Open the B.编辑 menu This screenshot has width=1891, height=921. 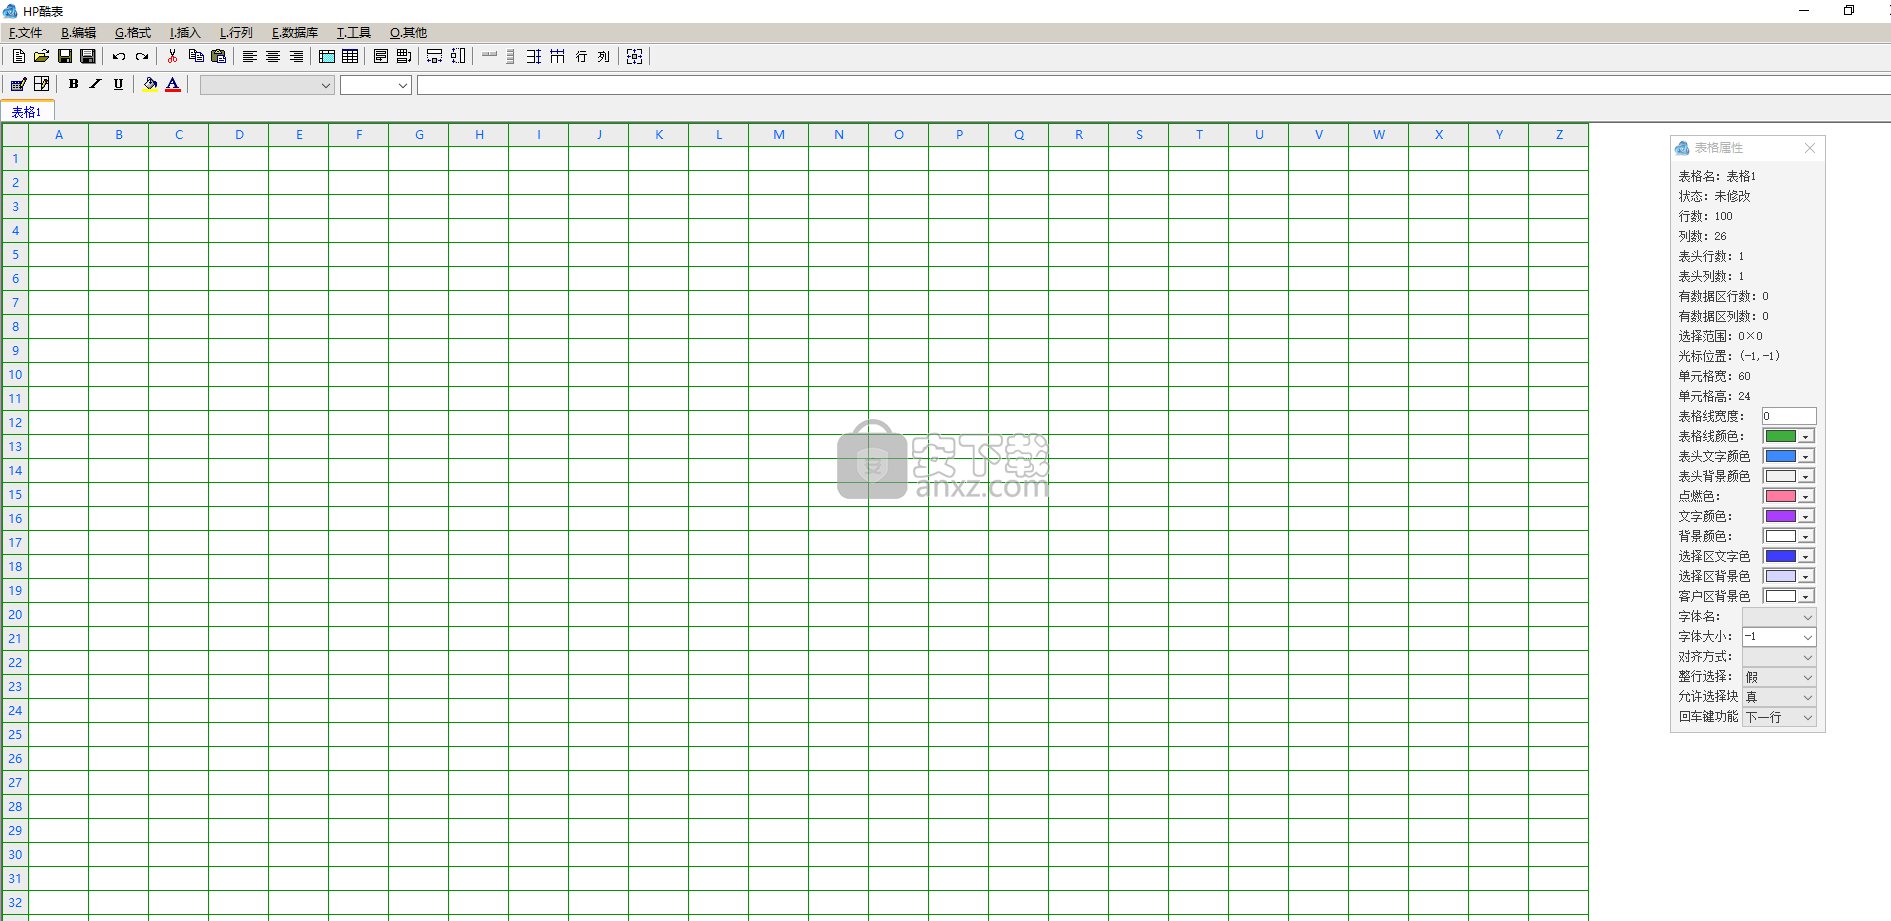pos(78,33)
